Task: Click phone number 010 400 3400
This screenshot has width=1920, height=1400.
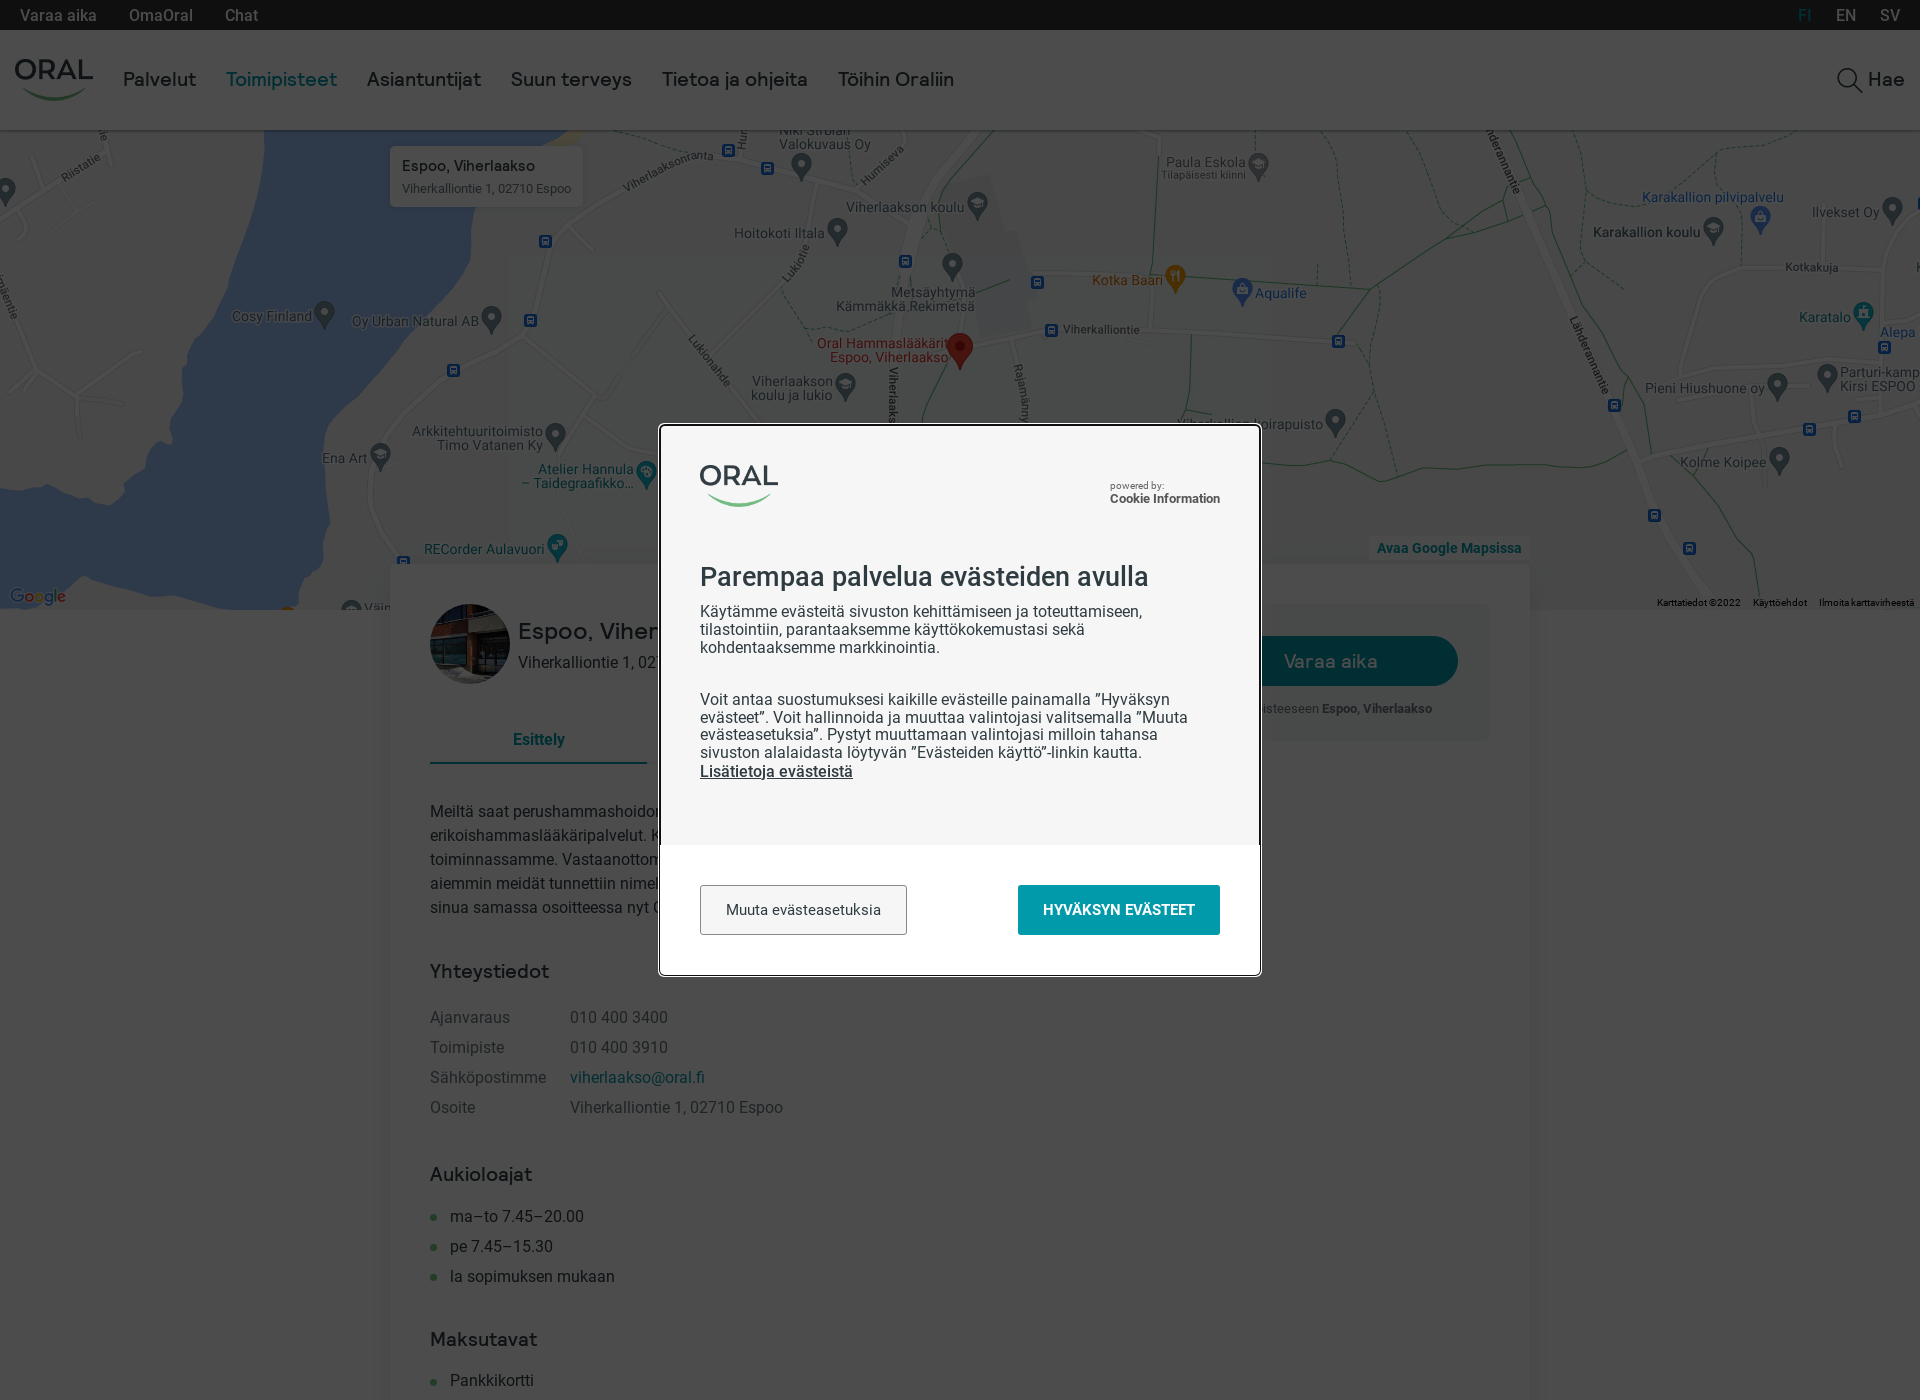Action: pos(619,1017)
